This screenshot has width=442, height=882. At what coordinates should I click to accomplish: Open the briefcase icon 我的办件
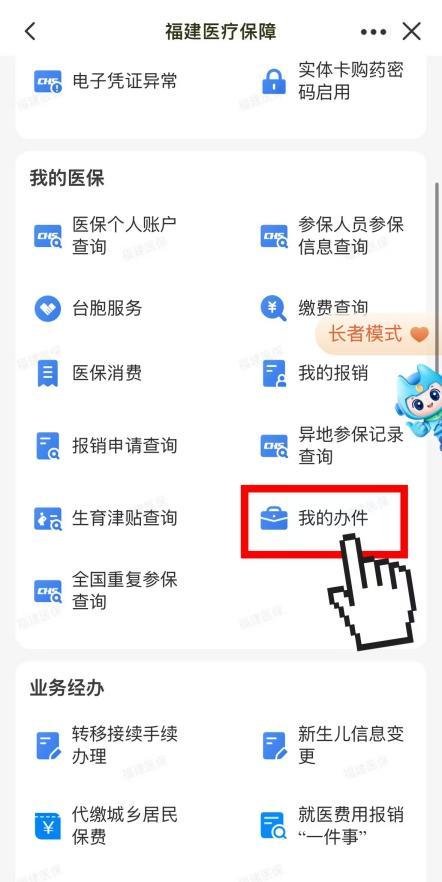(x=274, y=518)
